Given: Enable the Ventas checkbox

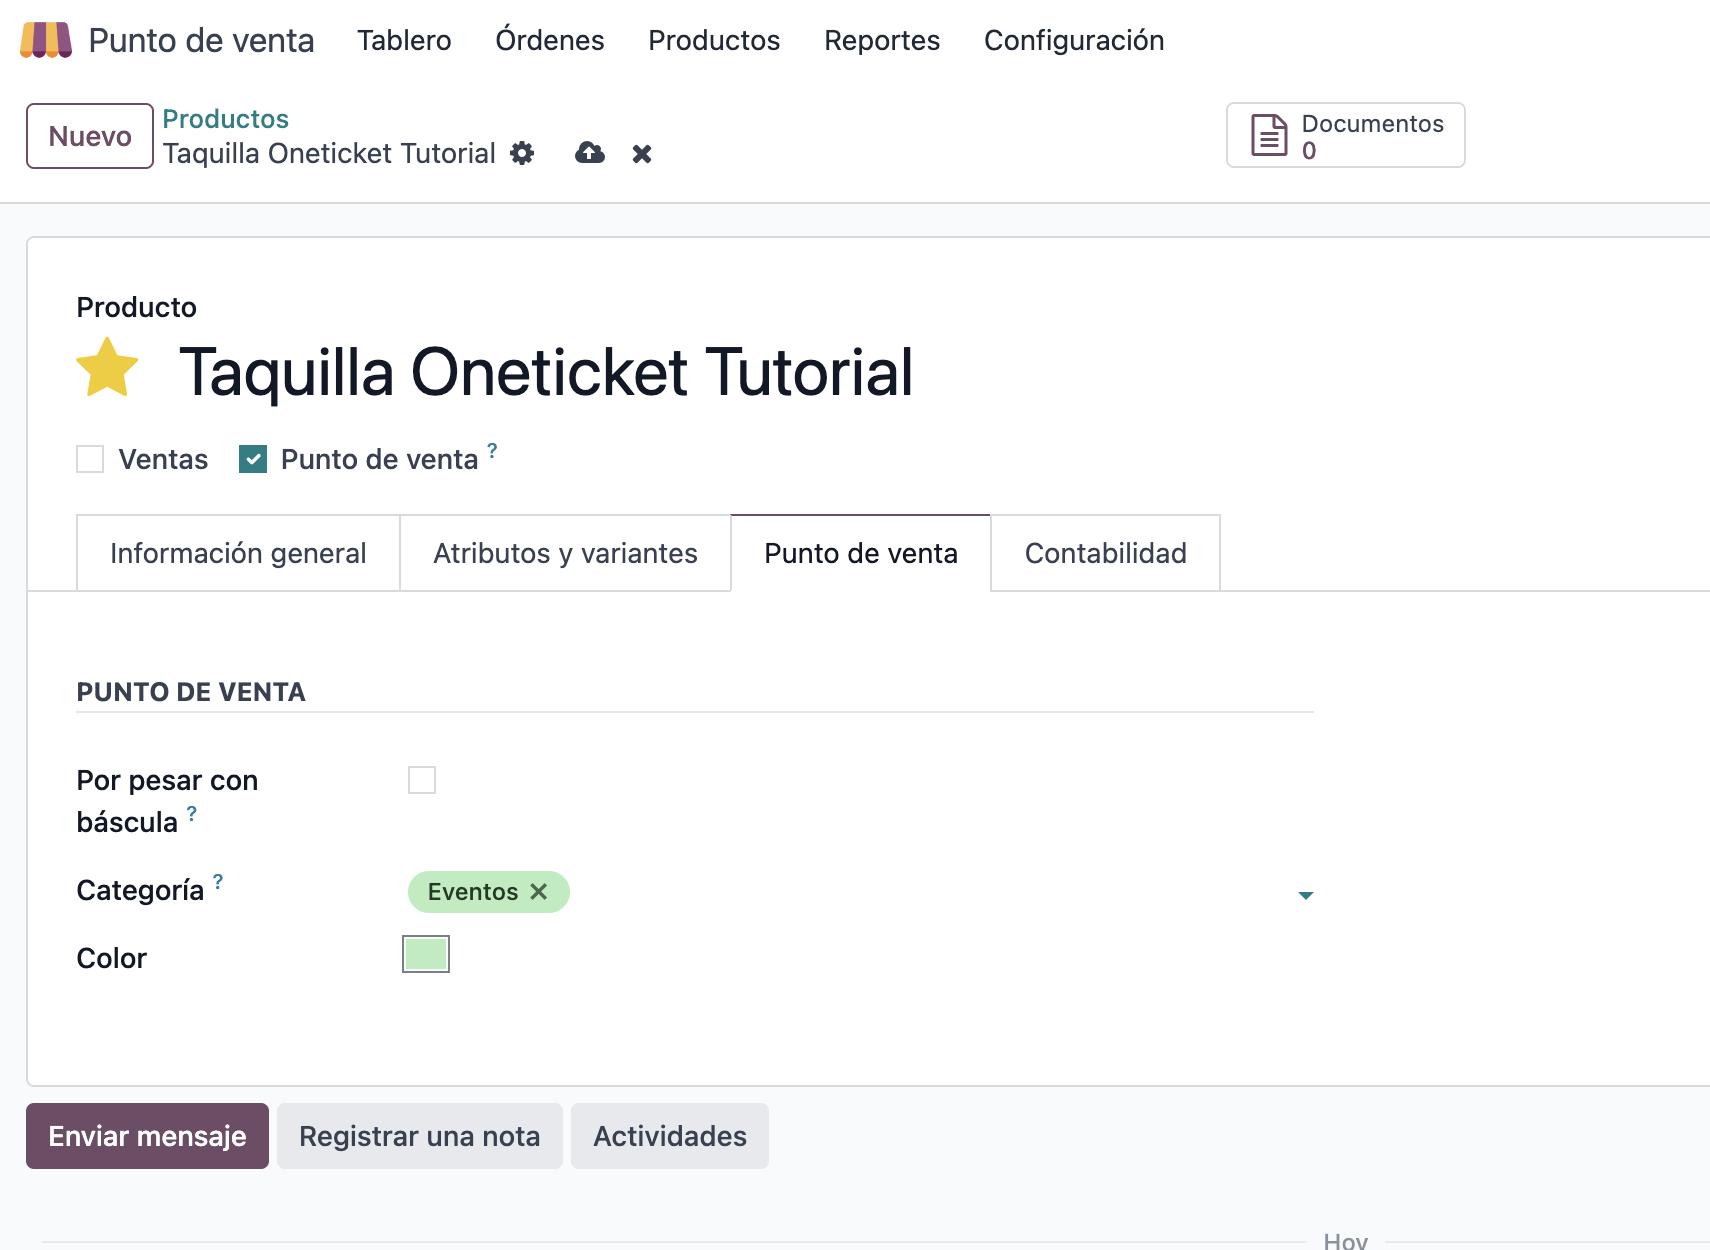Looking at the screenshot, I should coord(90,459).
